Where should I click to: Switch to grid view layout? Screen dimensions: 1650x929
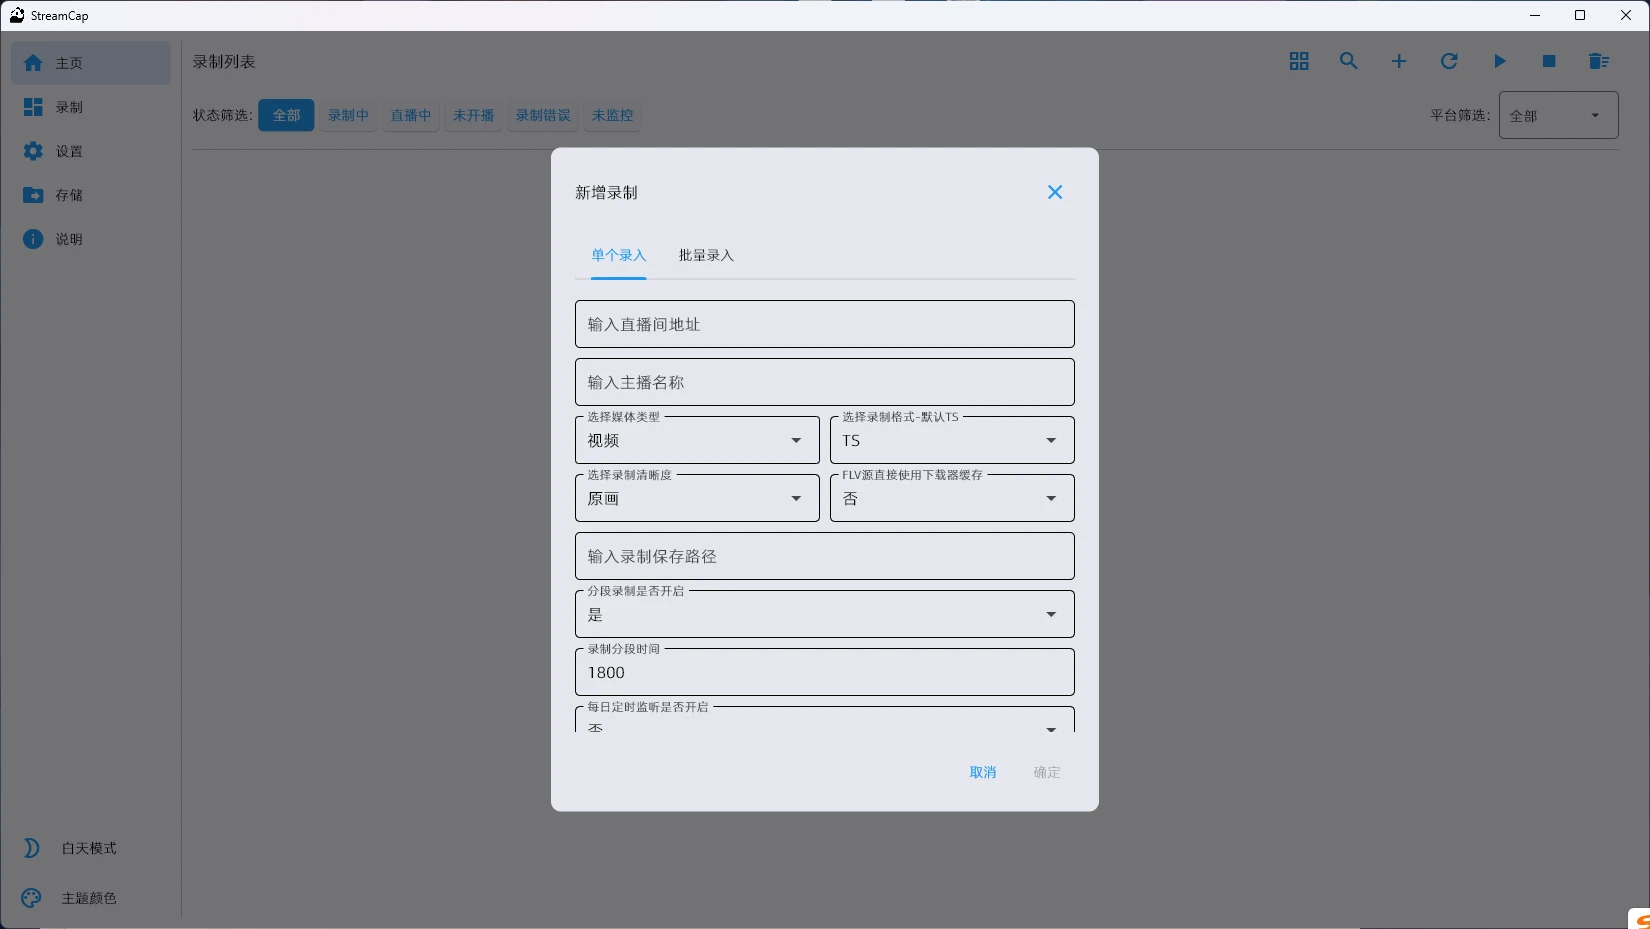pyautogui.click(x=1298, y=61)
